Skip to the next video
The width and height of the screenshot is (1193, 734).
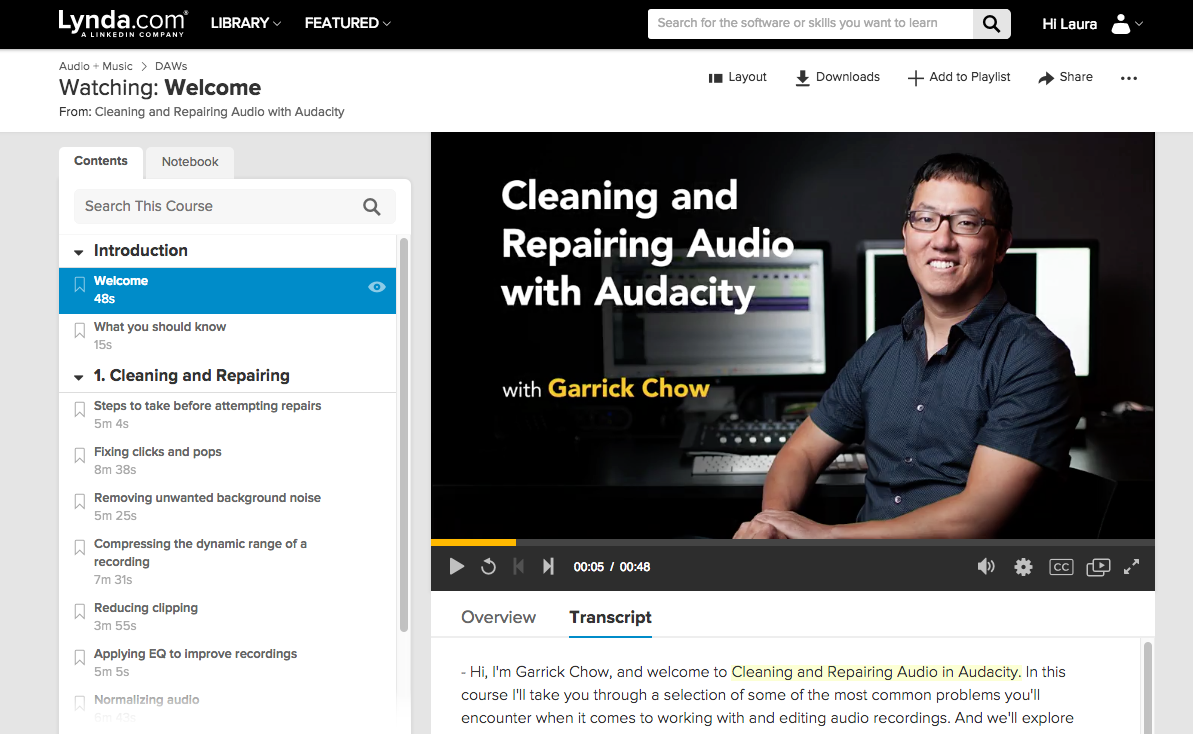(548, 567)
